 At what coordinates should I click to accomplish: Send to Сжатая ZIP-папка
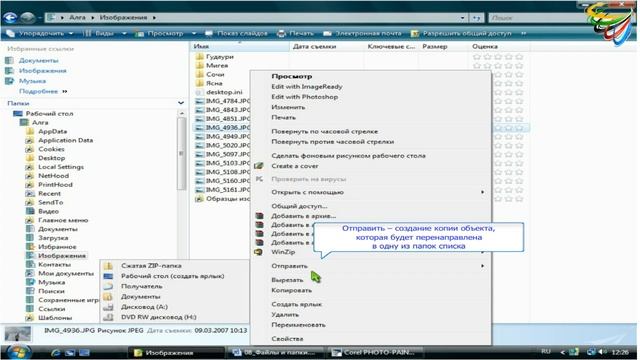click(x=151, y=266)
